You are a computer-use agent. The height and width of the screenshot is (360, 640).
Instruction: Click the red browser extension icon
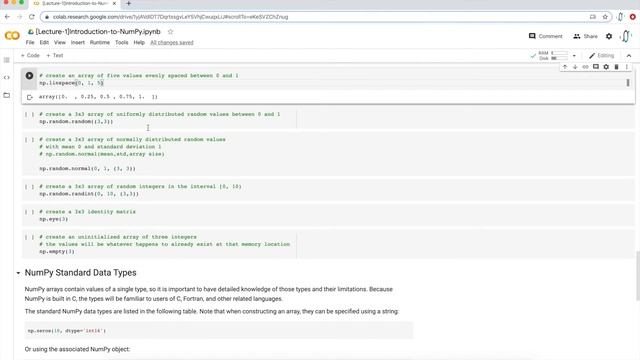[633, 17]
